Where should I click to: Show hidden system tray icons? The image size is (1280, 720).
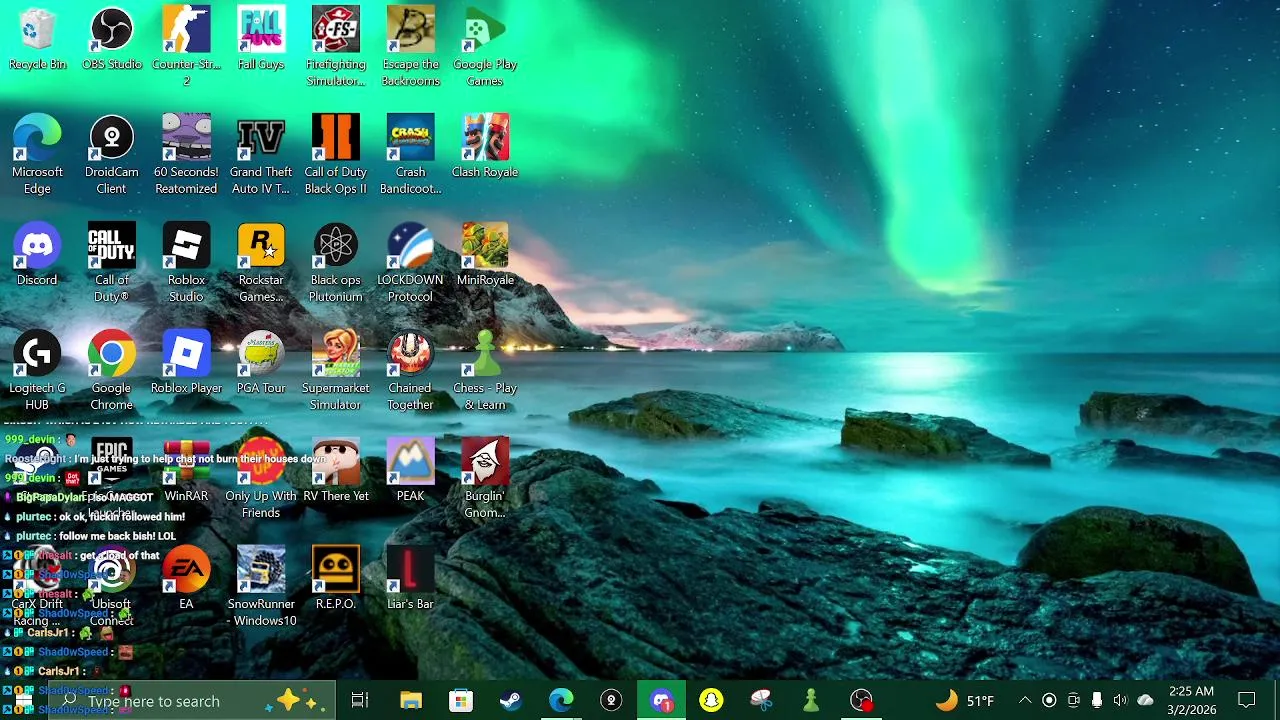point(1025,701)
